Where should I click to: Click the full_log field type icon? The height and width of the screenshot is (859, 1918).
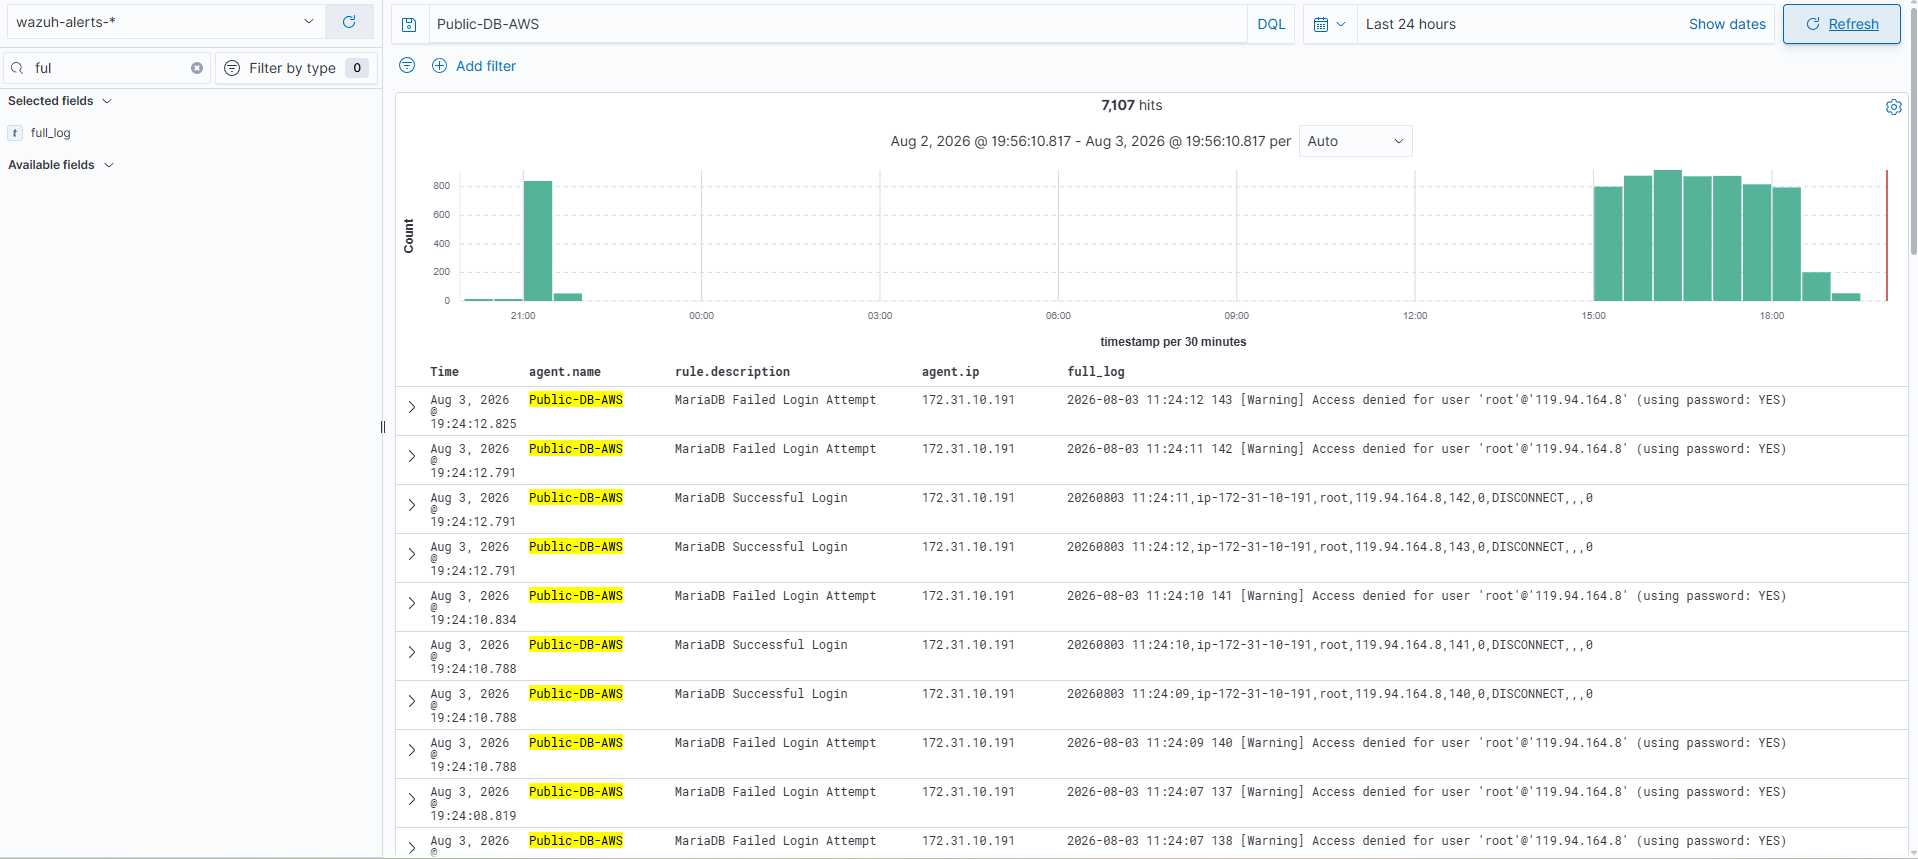(15, 133)
